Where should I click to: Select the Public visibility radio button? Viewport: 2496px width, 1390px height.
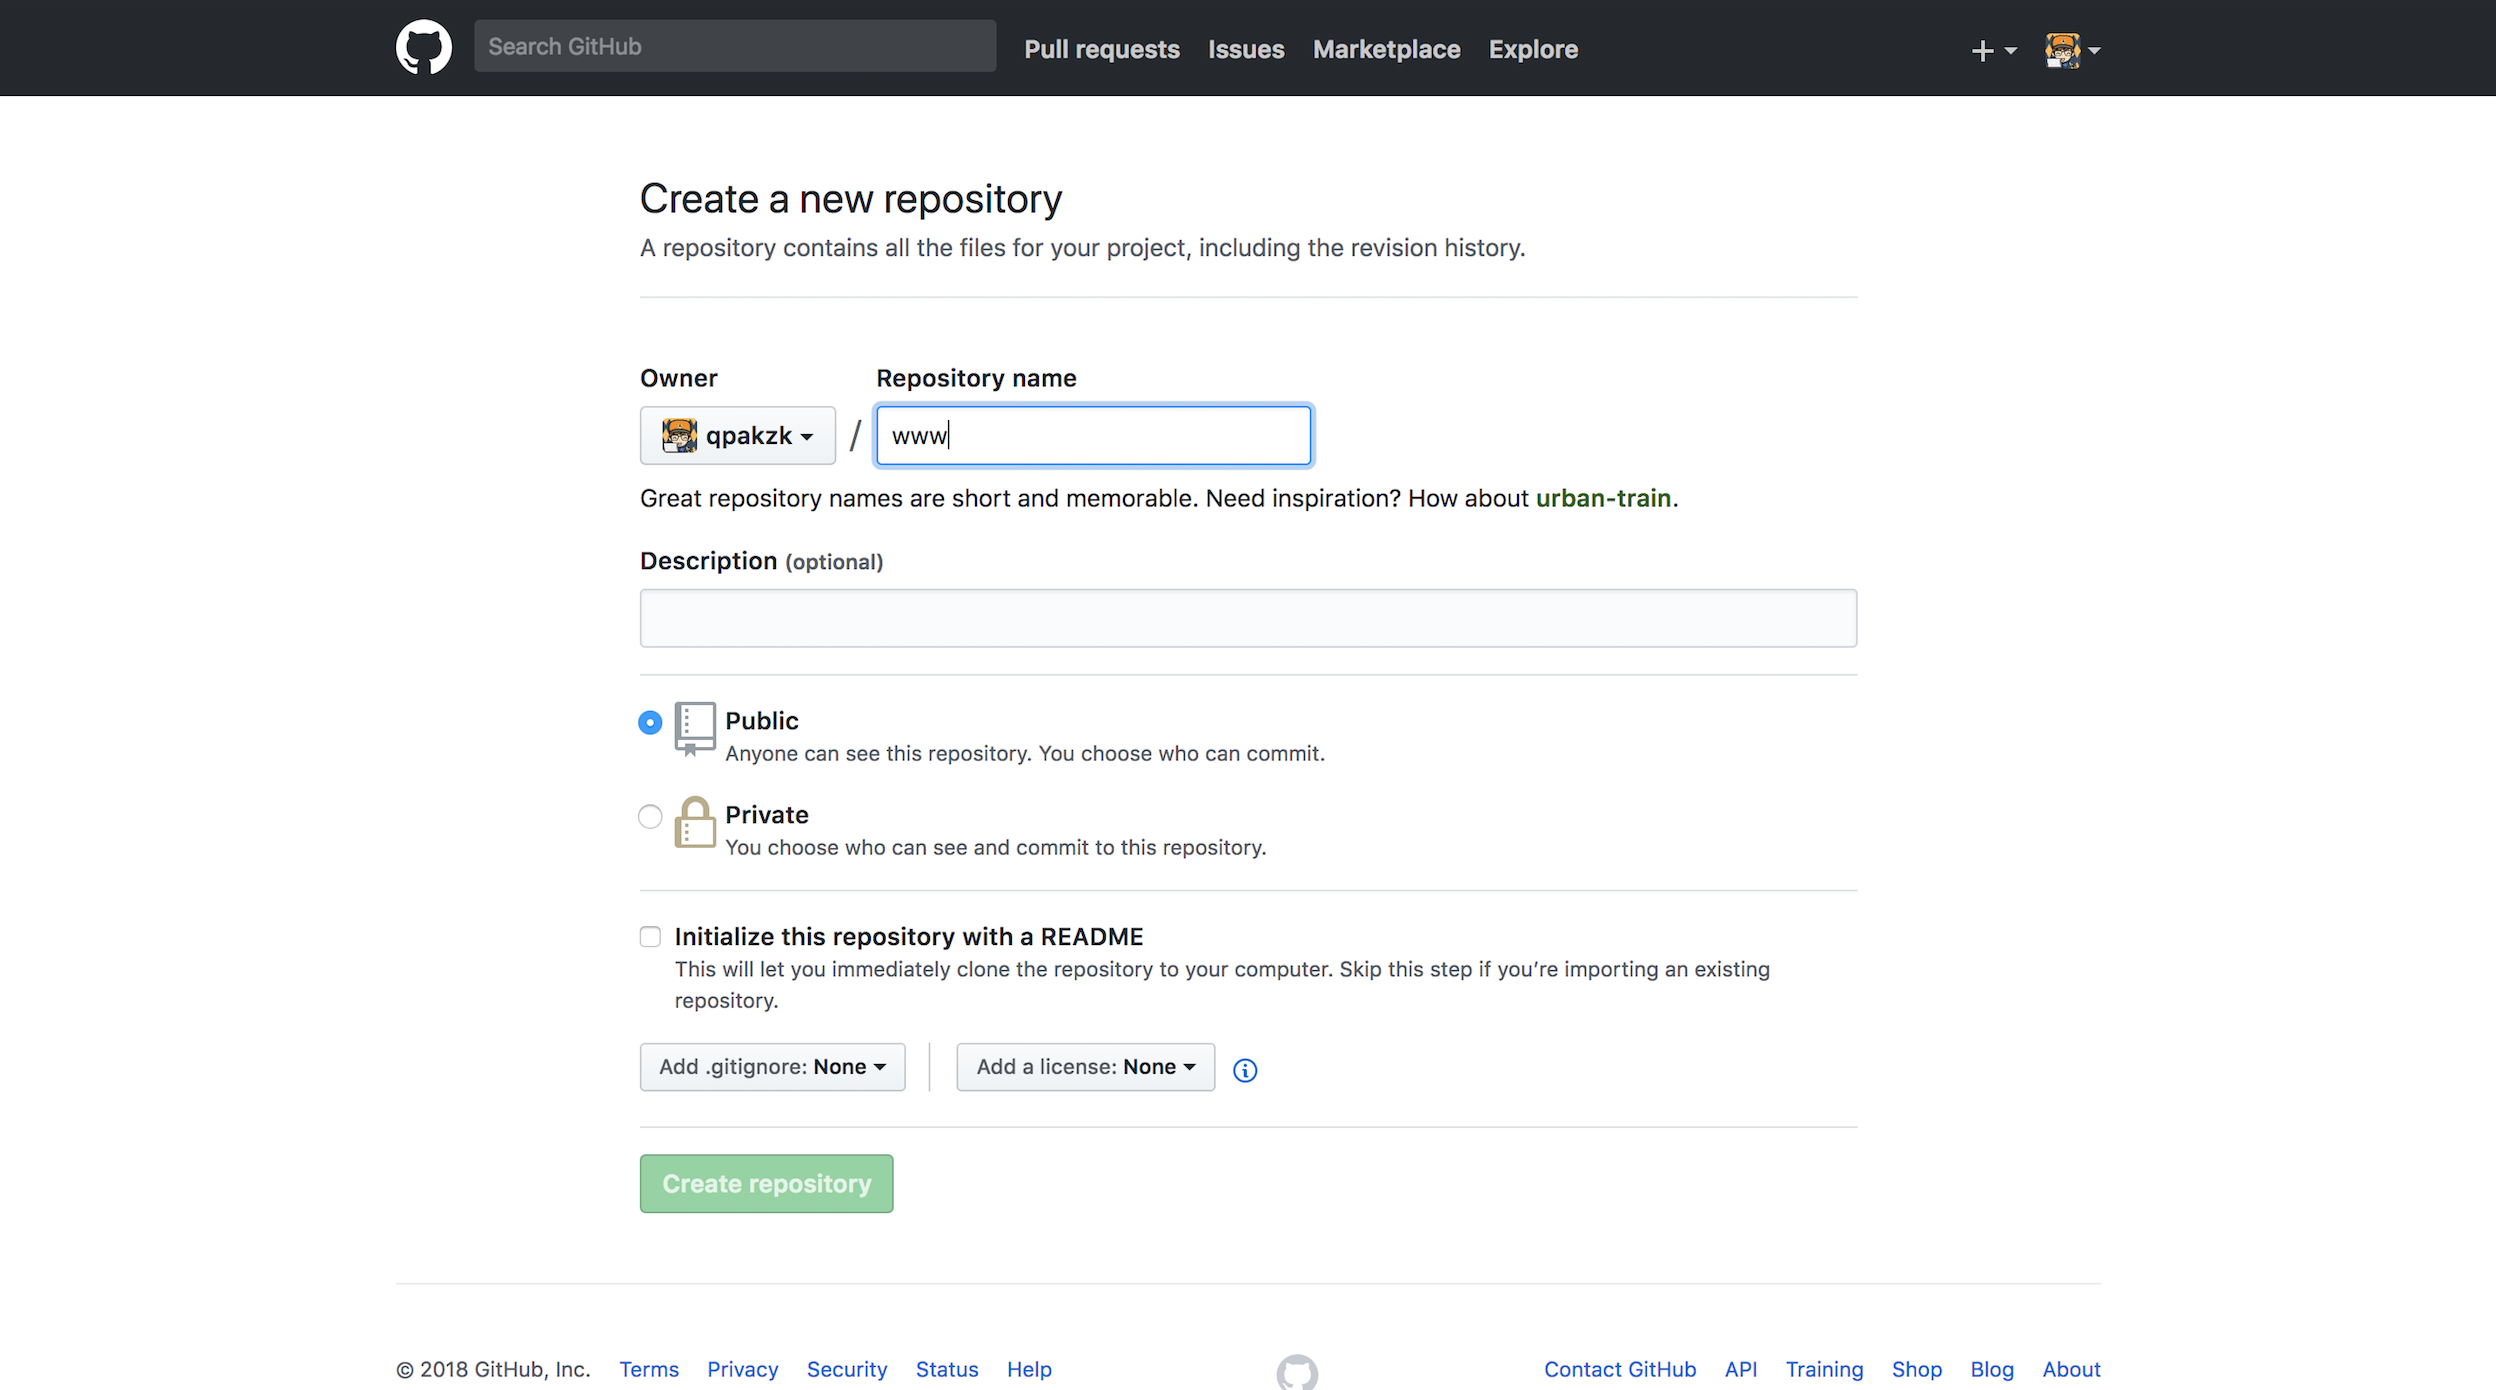(x=650, y=722)
